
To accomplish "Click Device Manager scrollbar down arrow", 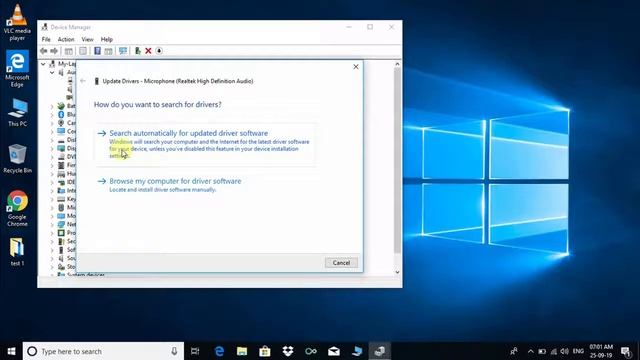I will [x=397, y=272].
